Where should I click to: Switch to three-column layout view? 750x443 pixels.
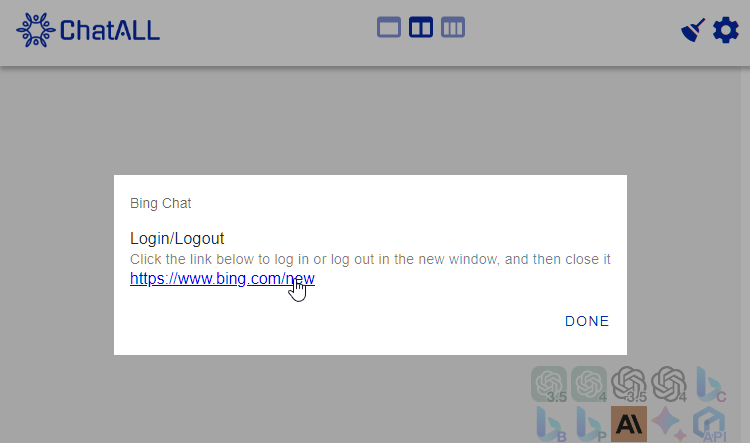tap(453, 27)
